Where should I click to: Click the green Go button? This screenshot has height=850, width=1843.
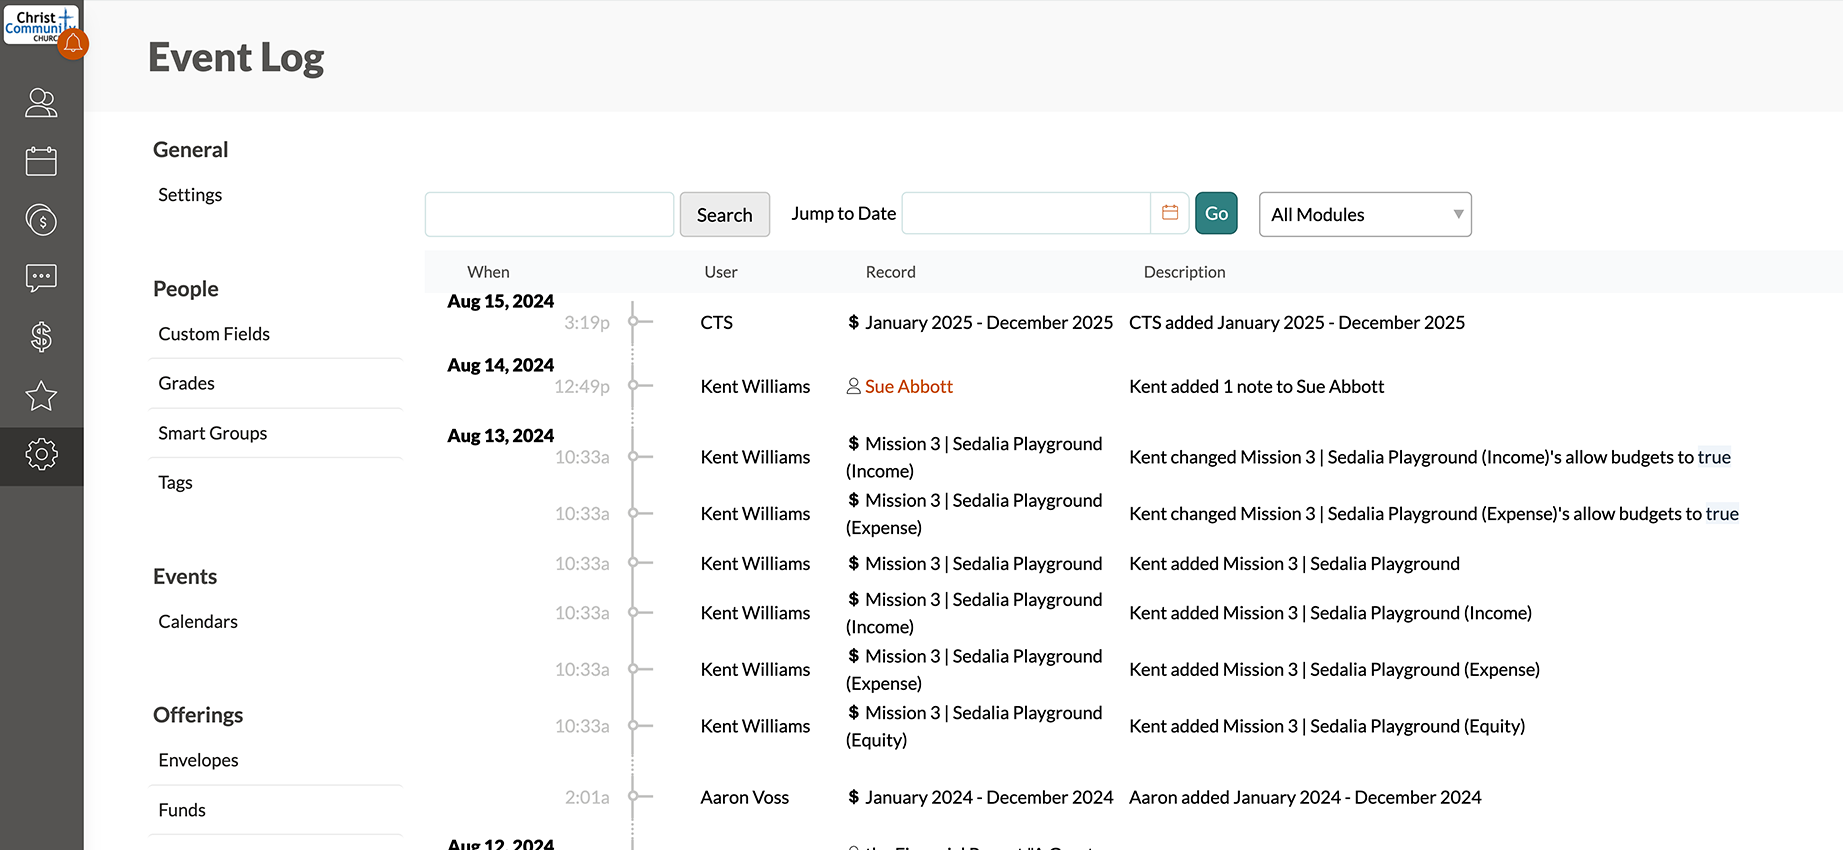point(1216,213)
